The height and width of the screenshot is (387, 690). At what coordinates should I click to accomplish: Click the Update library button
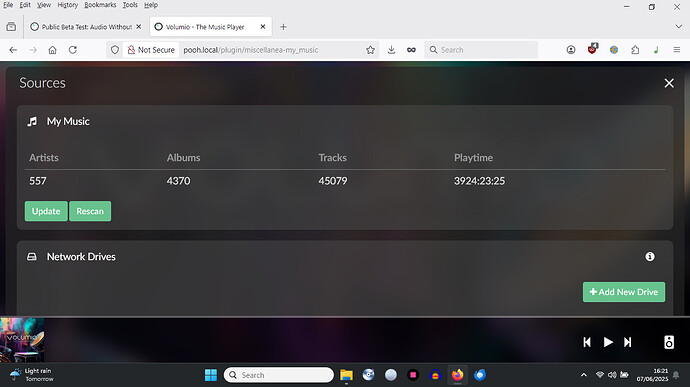[46, 211]
